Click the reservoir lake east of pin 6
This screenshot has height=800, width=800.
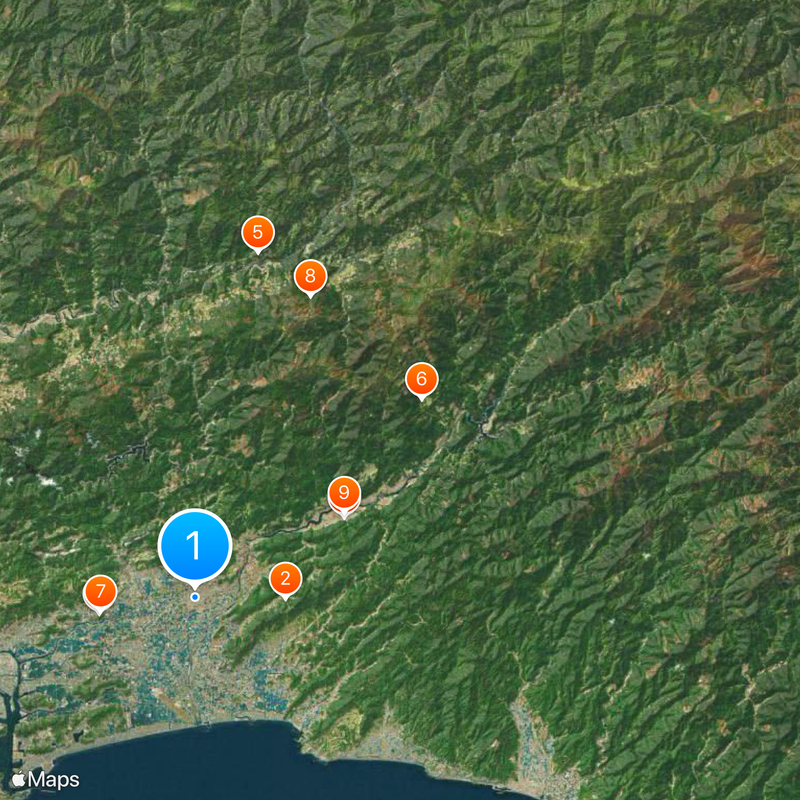tap(484, 421)
